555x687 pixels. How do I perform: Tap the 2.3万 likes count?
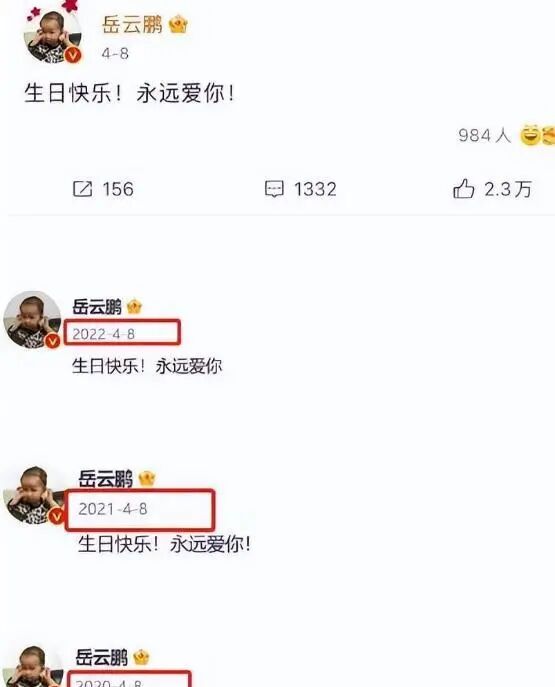tap(508, 189)
